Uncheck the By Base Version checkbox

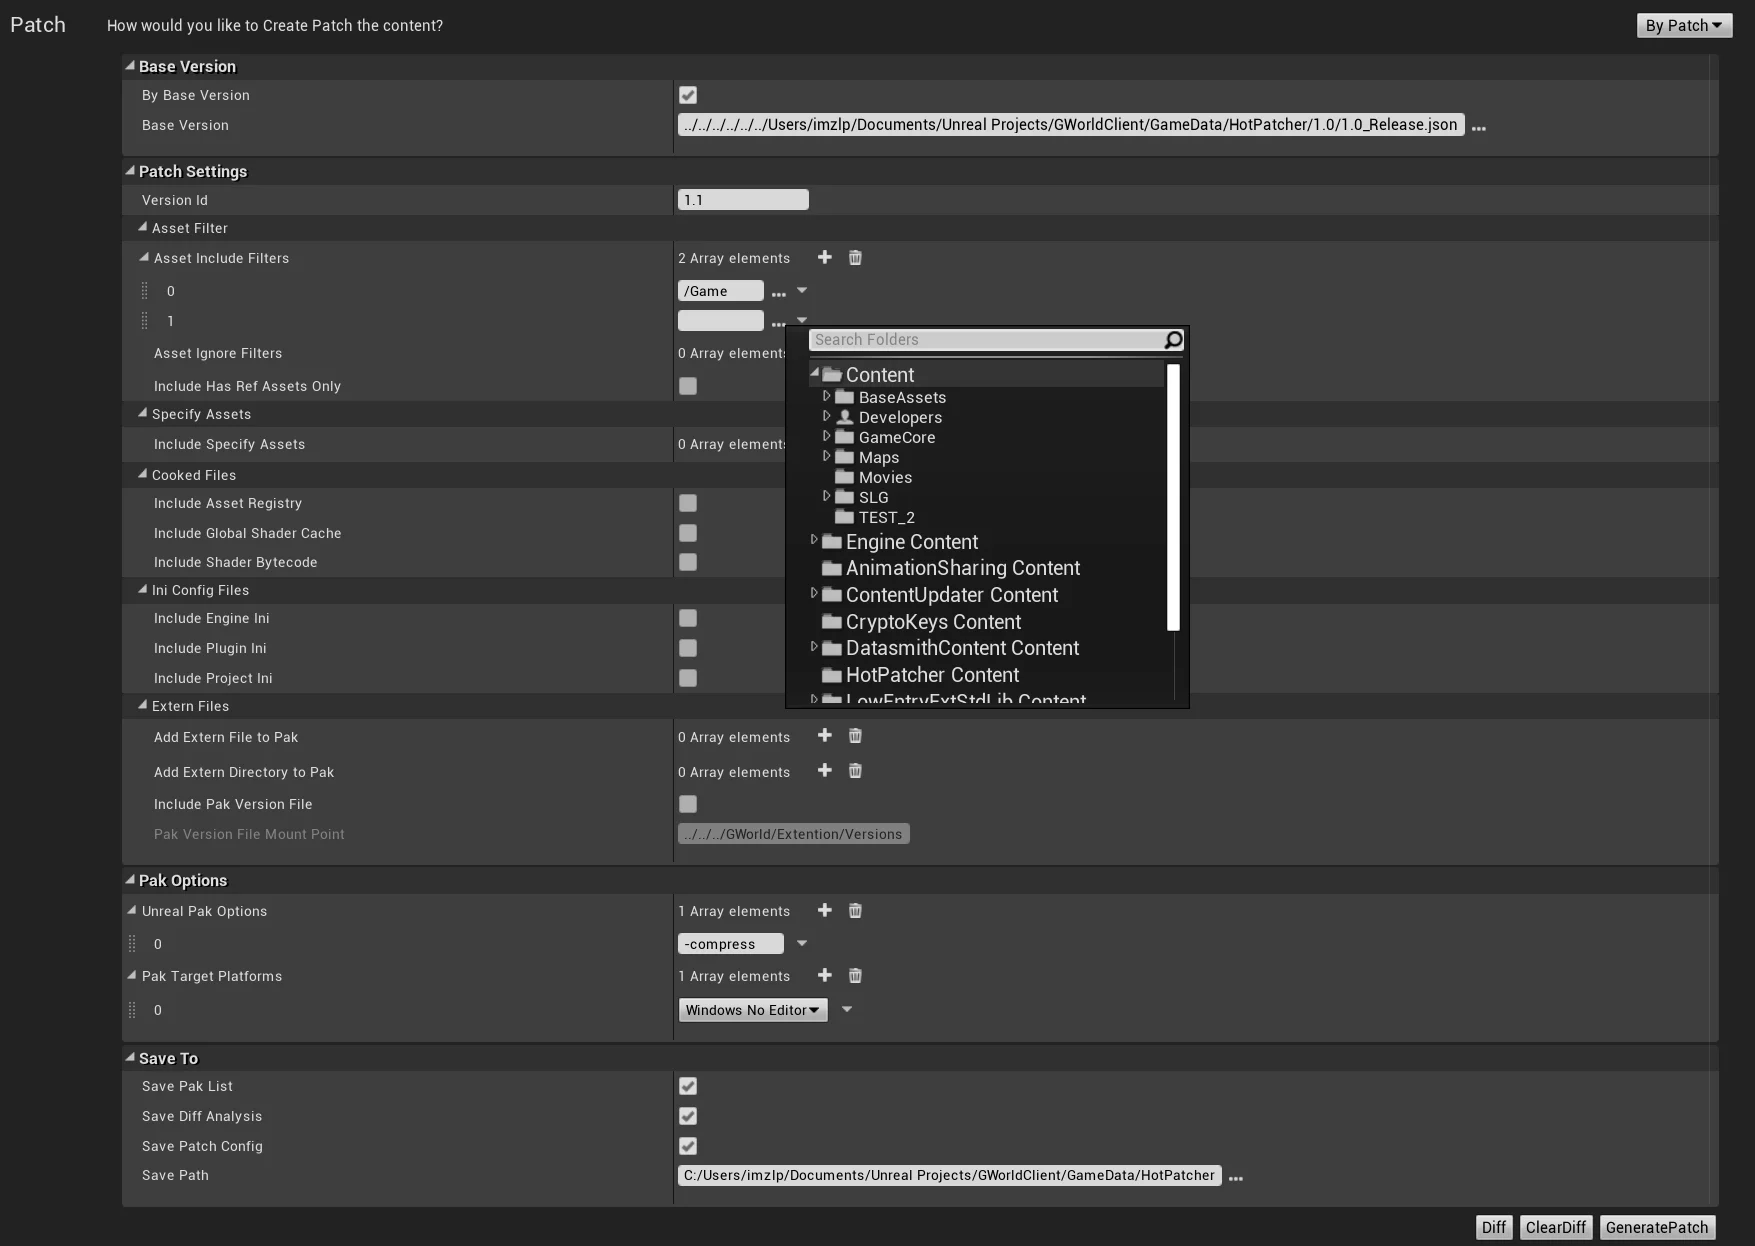[688, 95]
